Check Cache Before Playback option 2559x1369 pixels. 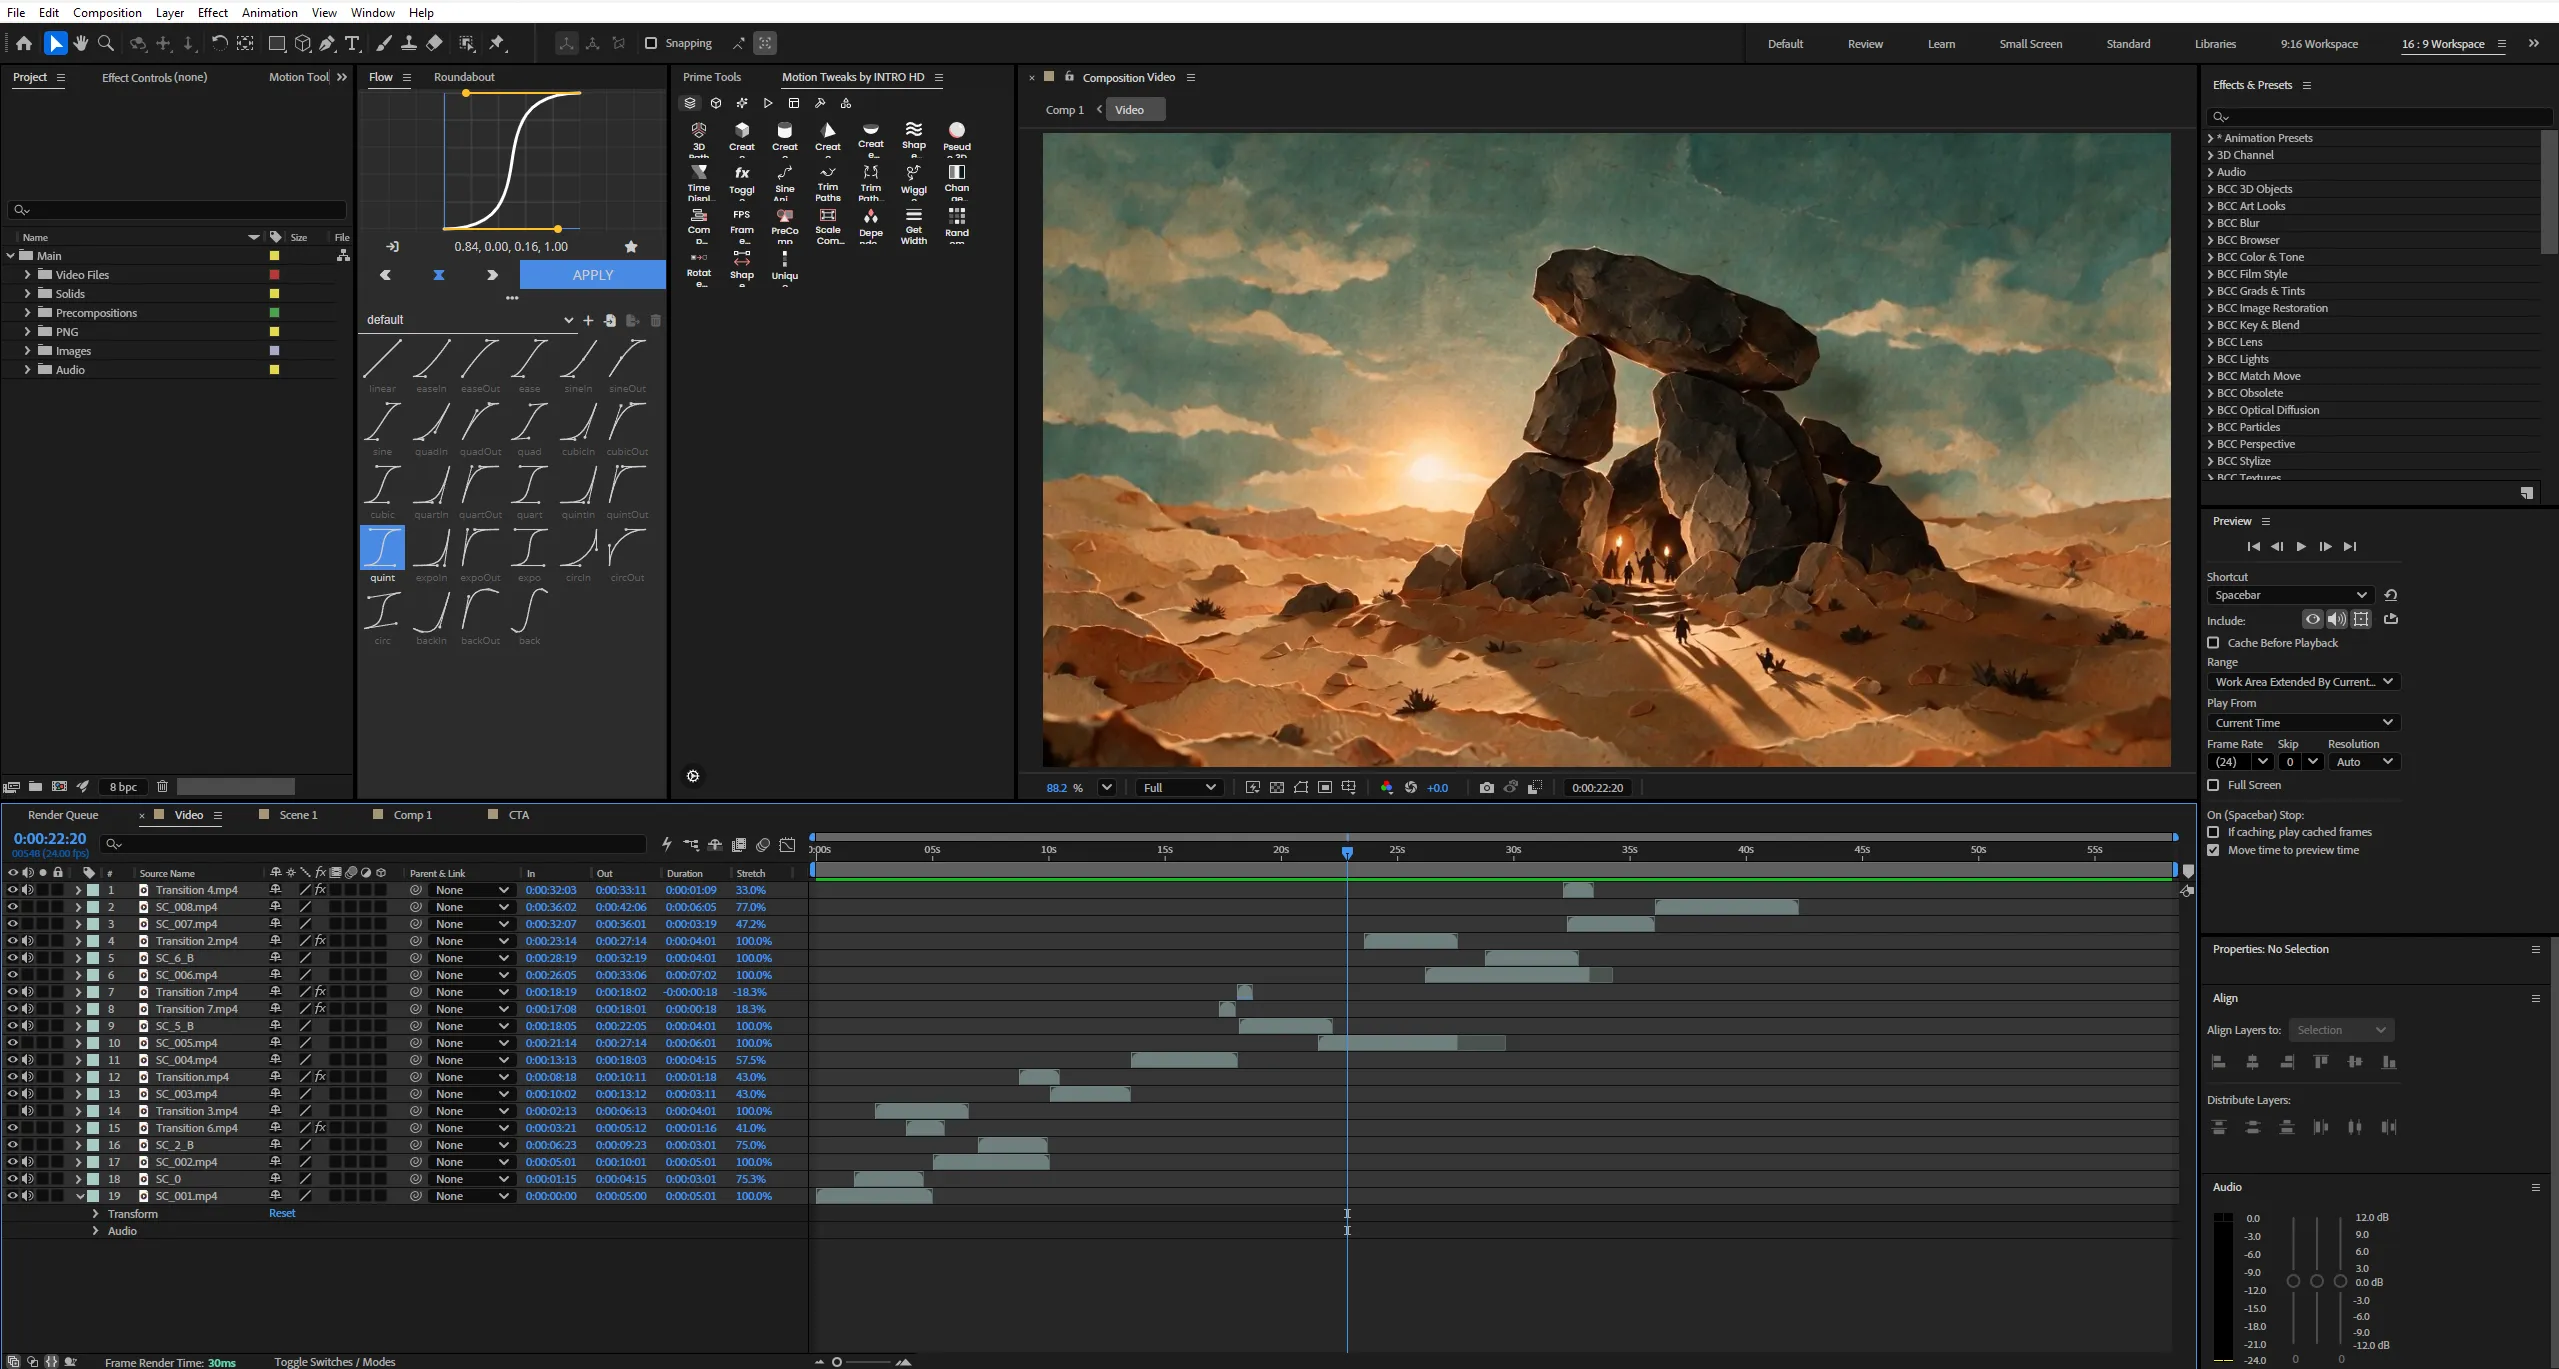click(x=2213, y=643)
